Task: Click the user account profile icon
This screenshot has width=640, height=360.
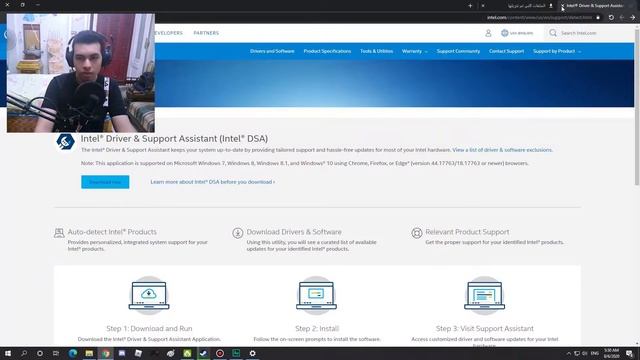Action: 488,33
